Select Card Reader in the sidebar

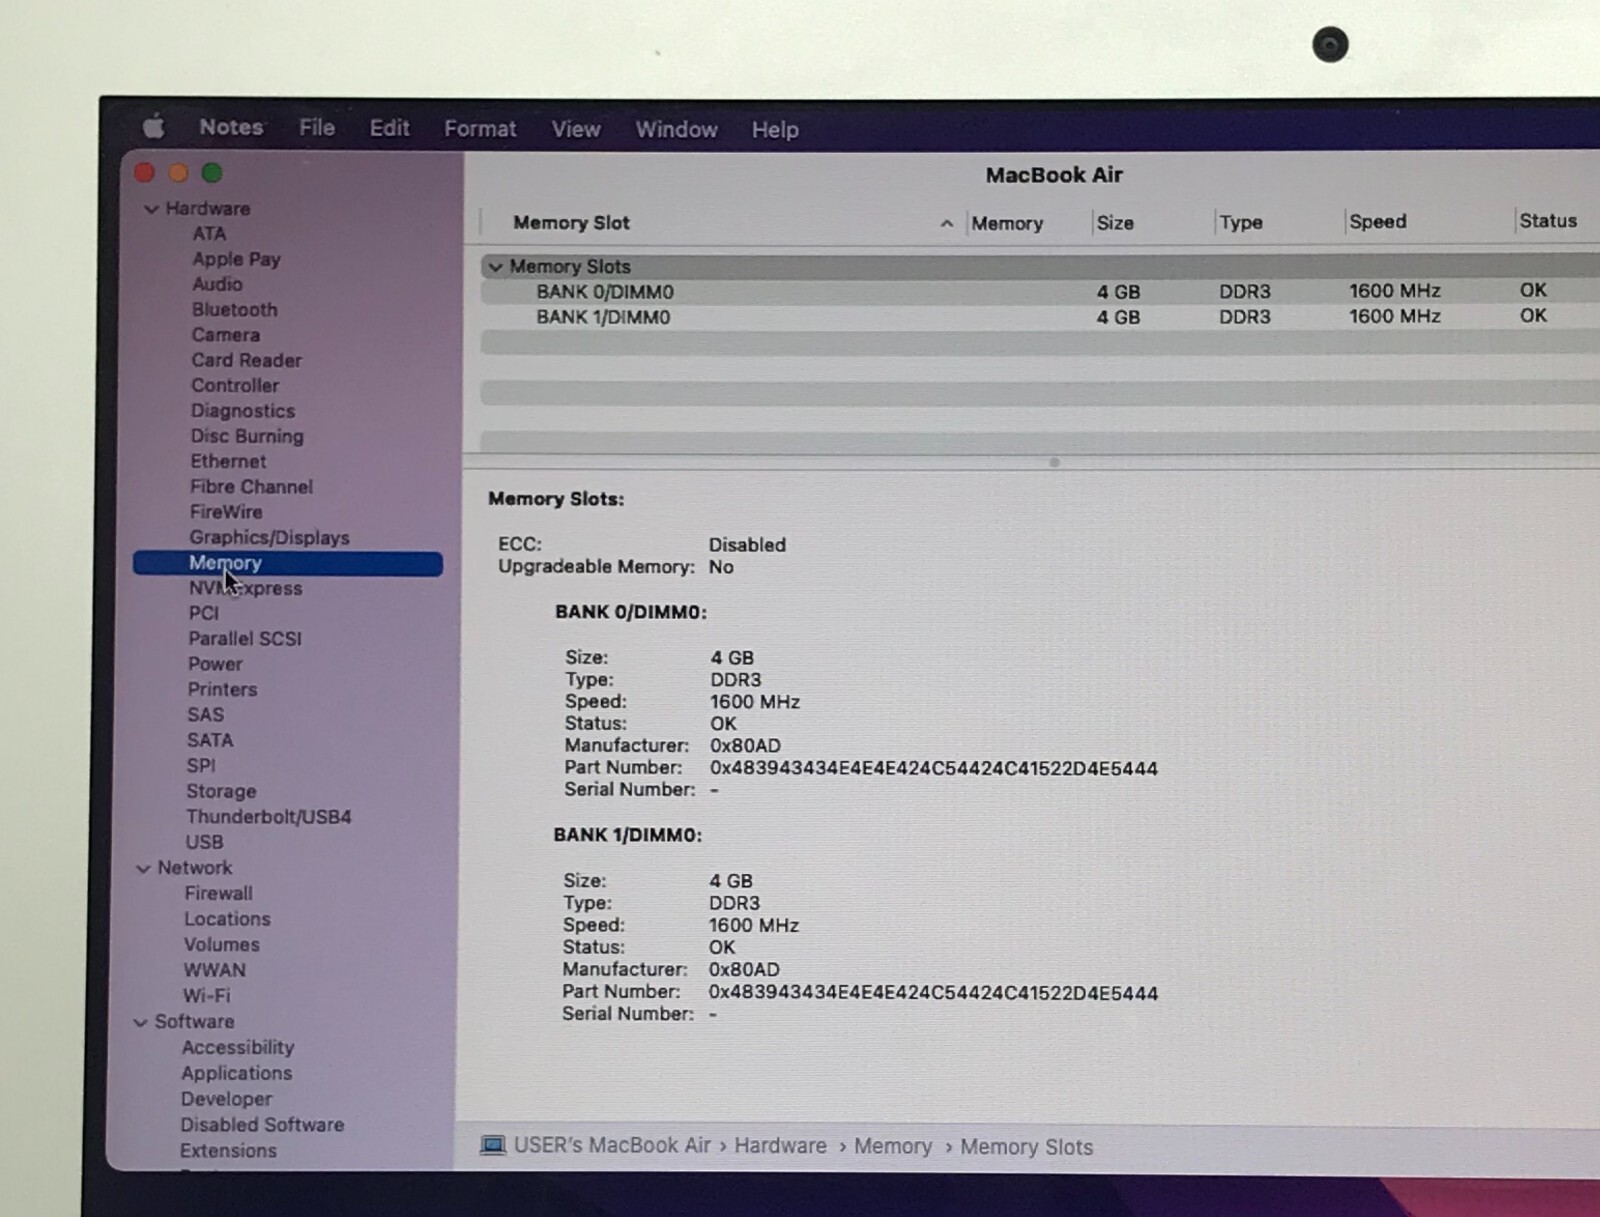click(x=246, y=360)
